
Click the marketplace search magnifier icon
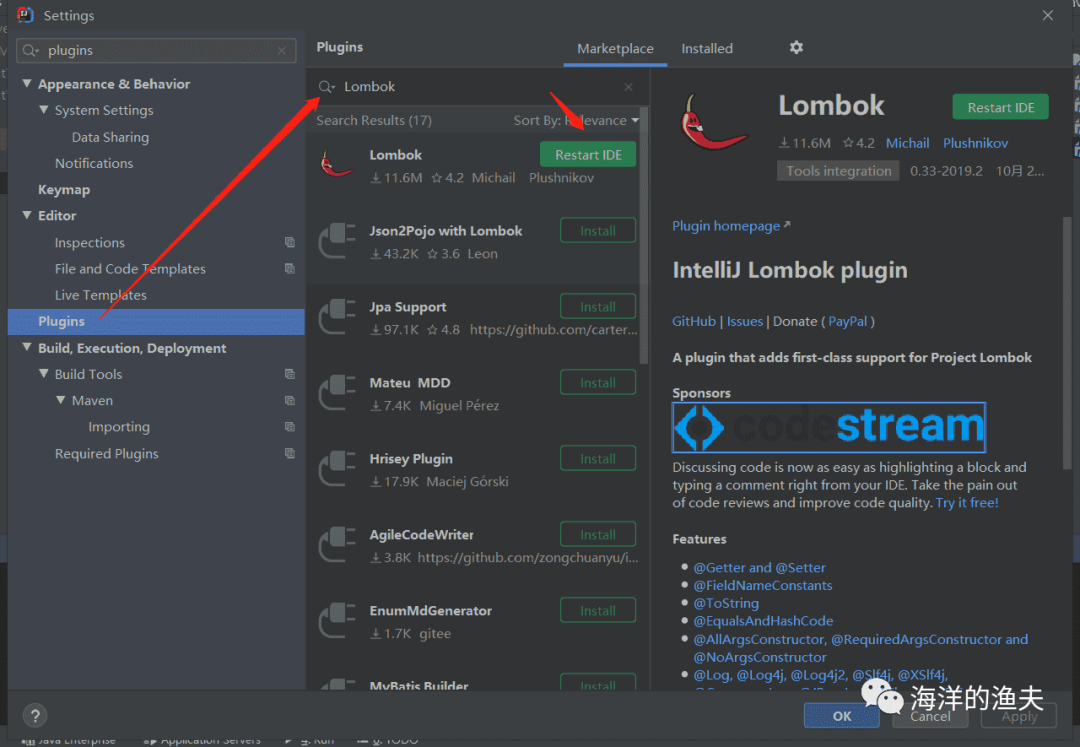[326, 87]
